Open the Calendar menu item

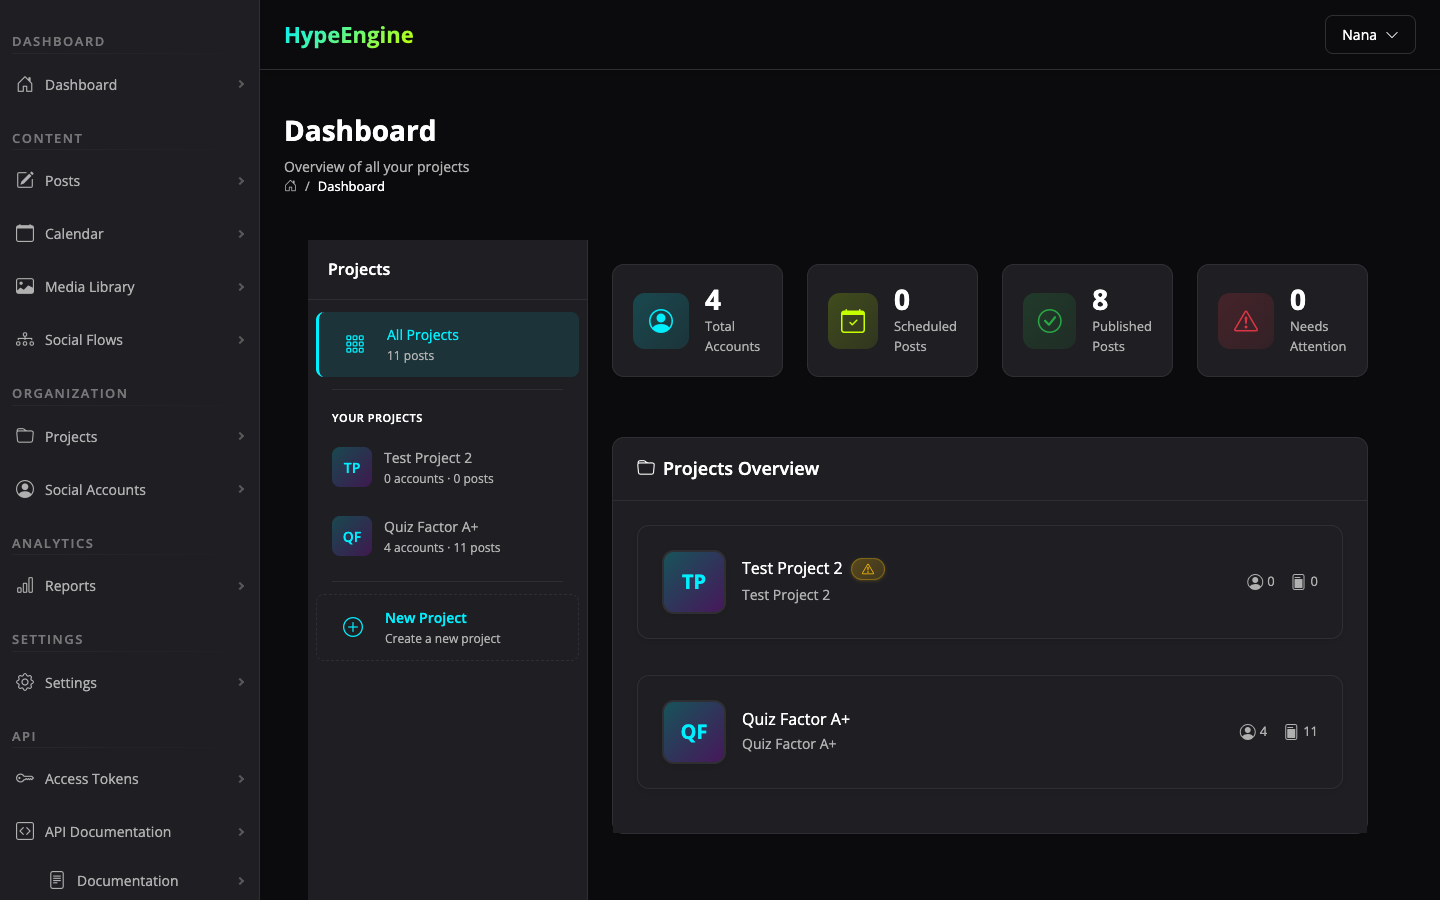130,233
